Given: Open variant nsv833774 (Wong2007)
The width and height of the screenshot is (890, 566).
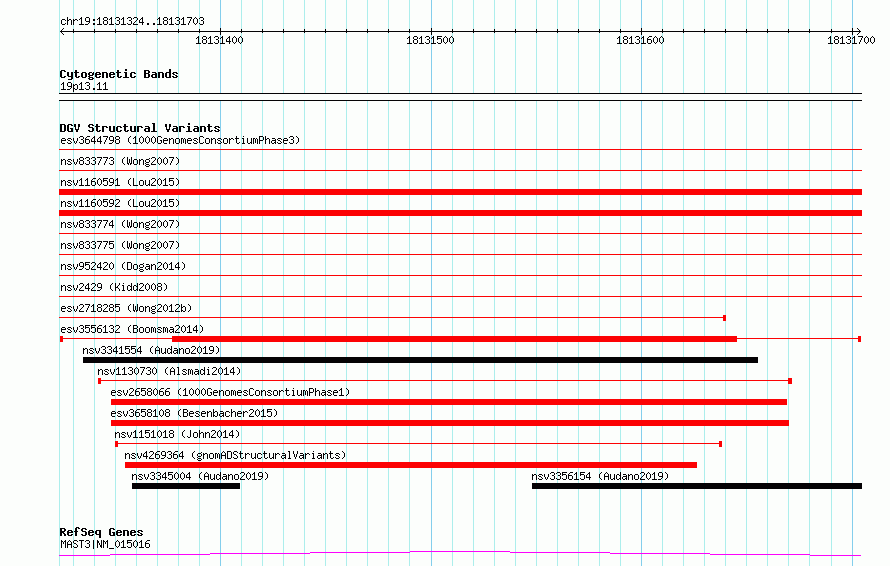Looking at the screenshot, I should (120, 224).
